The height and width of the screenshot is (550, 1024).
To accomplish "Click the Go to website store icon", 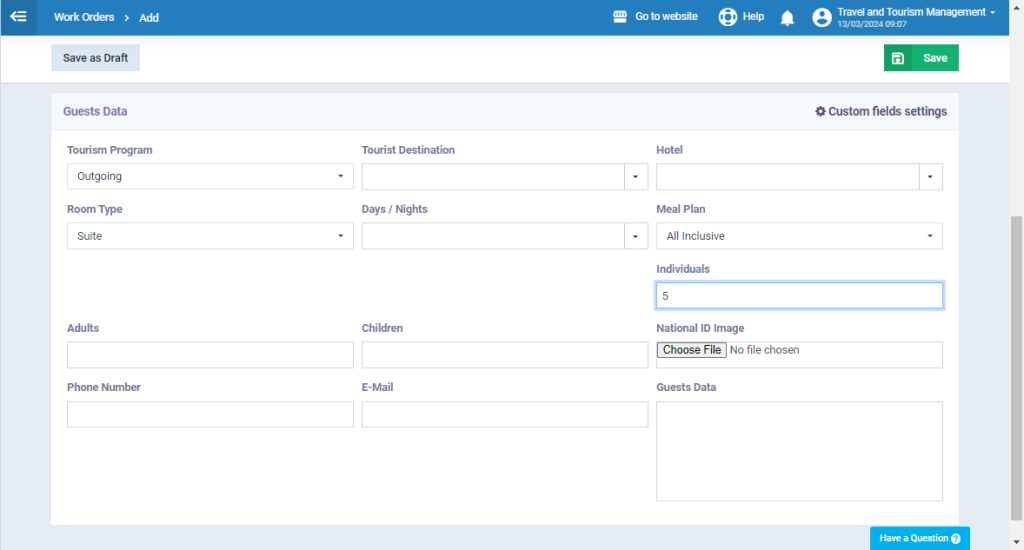I will 620,17.
